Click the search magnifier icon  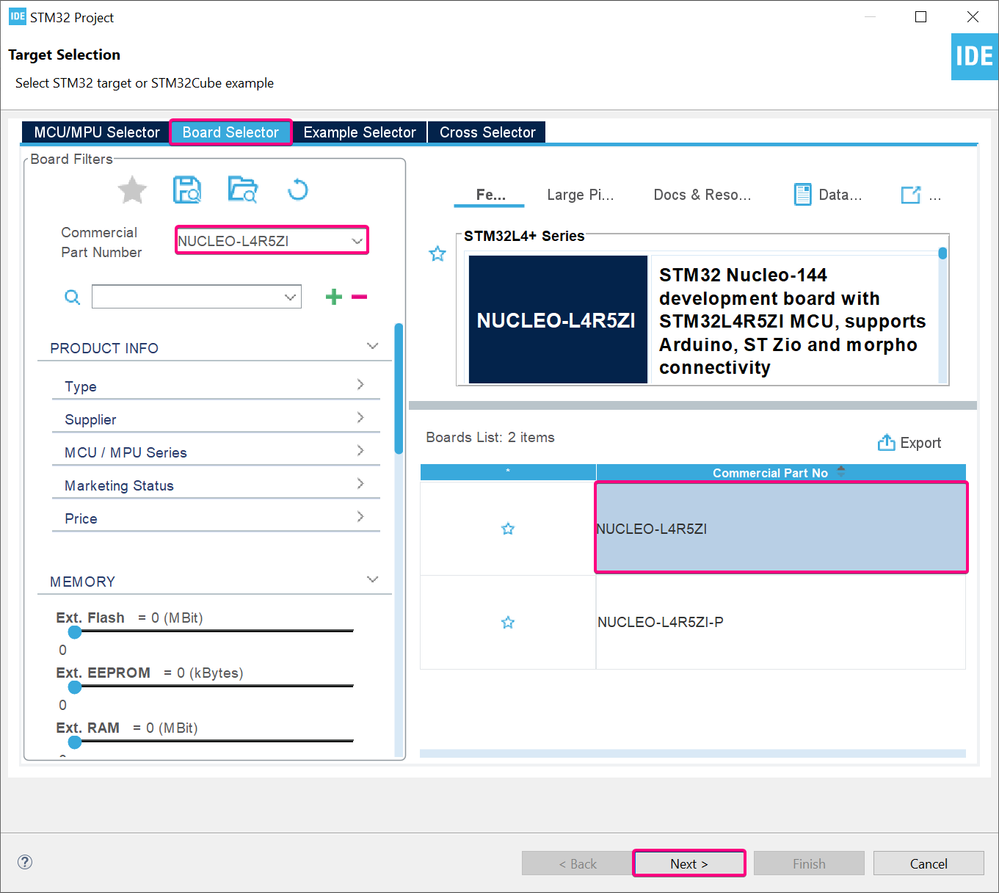73,297
